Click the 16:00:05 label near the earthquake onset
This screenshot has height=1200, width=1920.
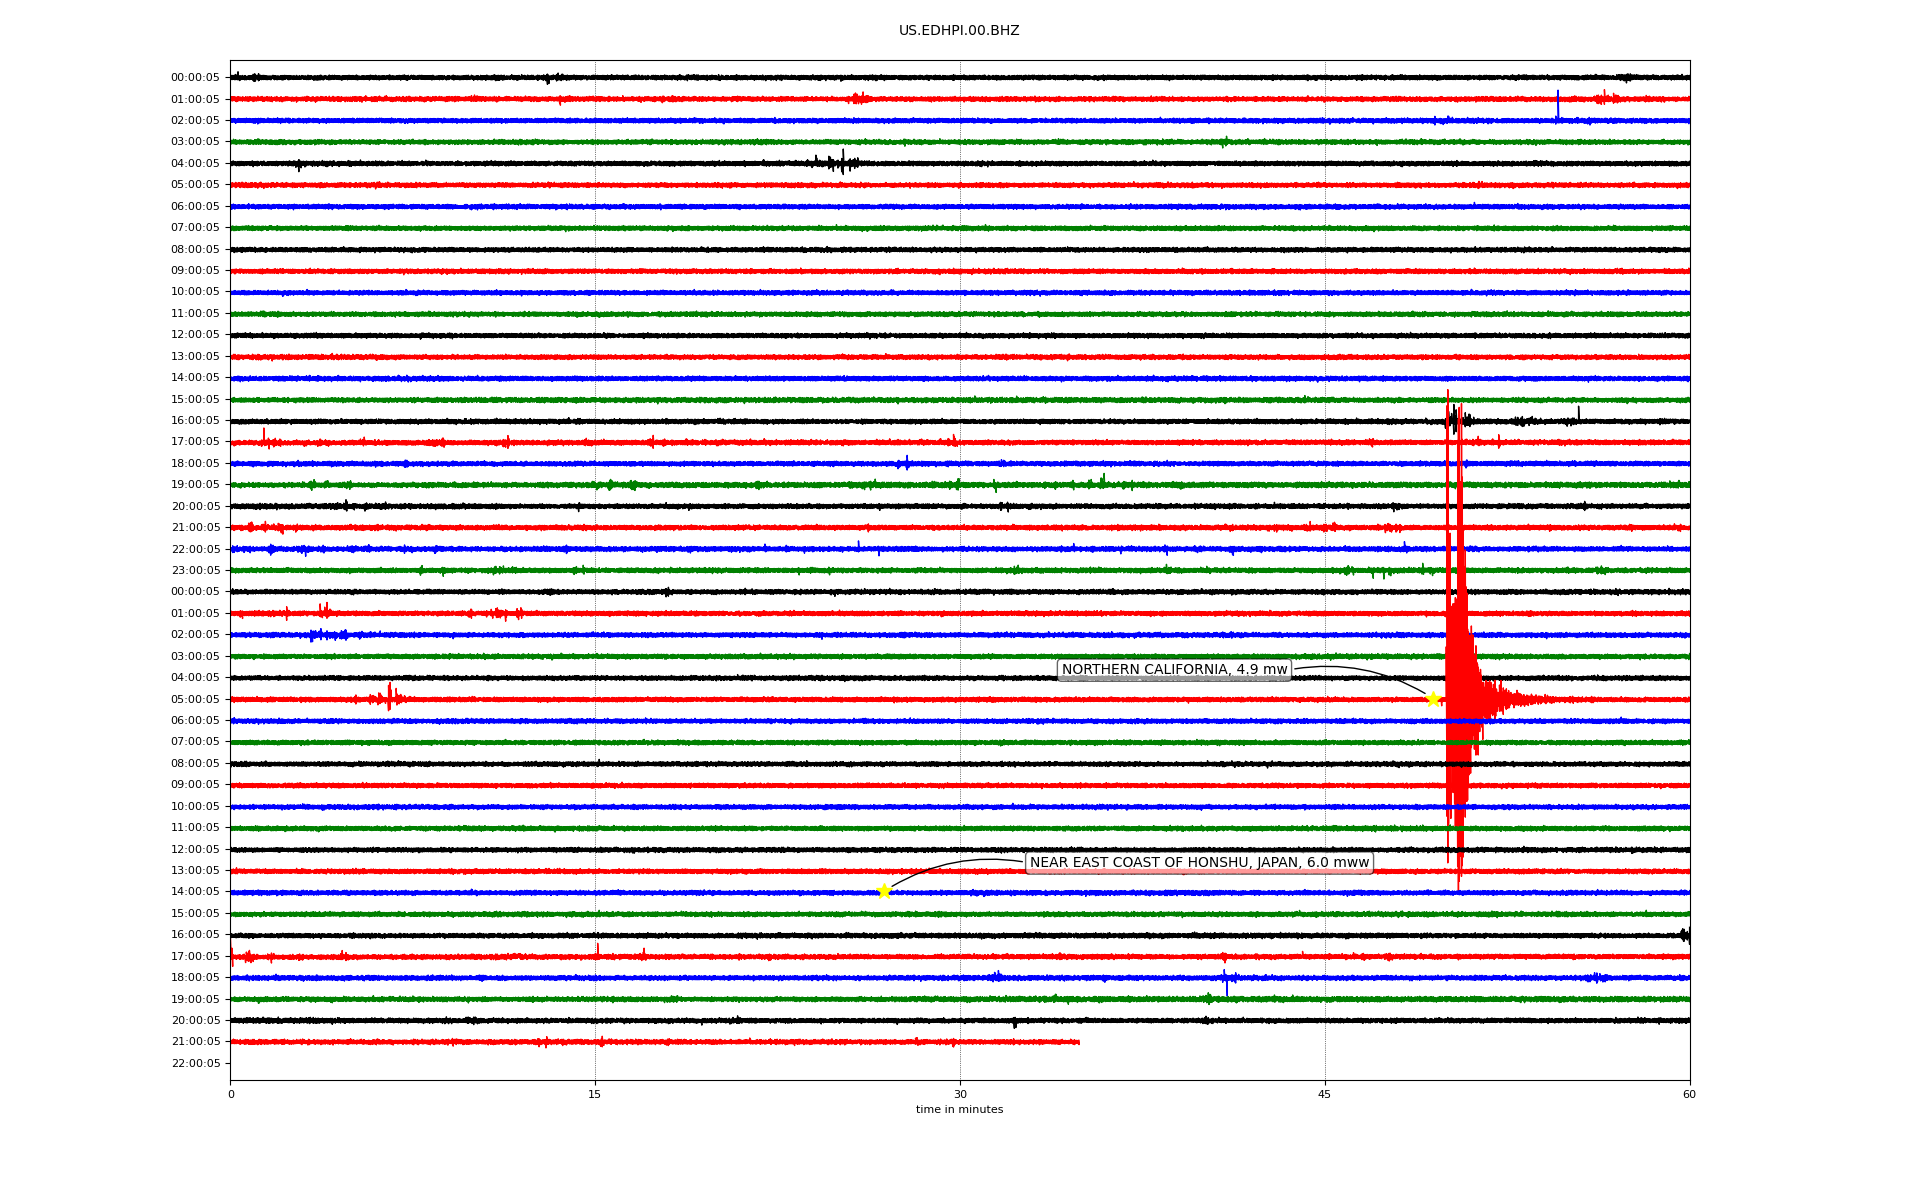tap(195, 421)
